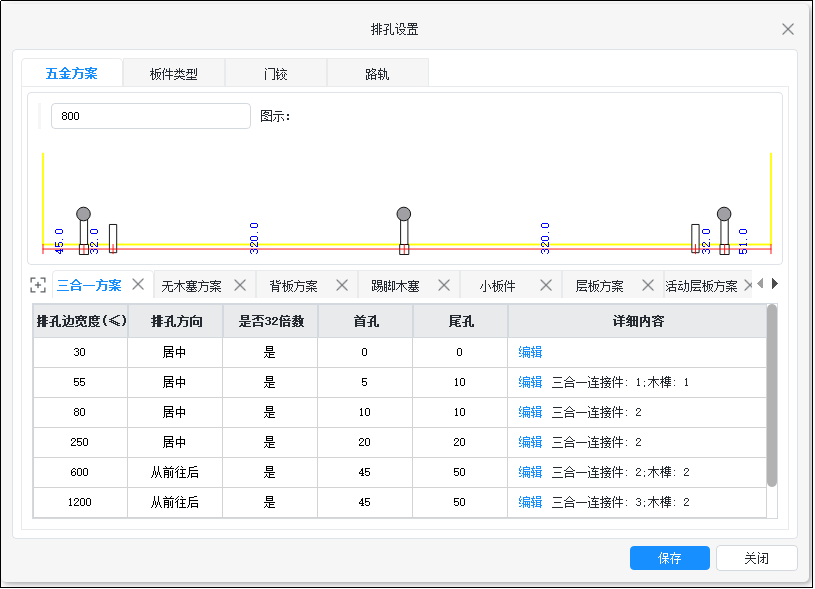Click 尾孔 value 50 in 600 row

tap(459, 472)
